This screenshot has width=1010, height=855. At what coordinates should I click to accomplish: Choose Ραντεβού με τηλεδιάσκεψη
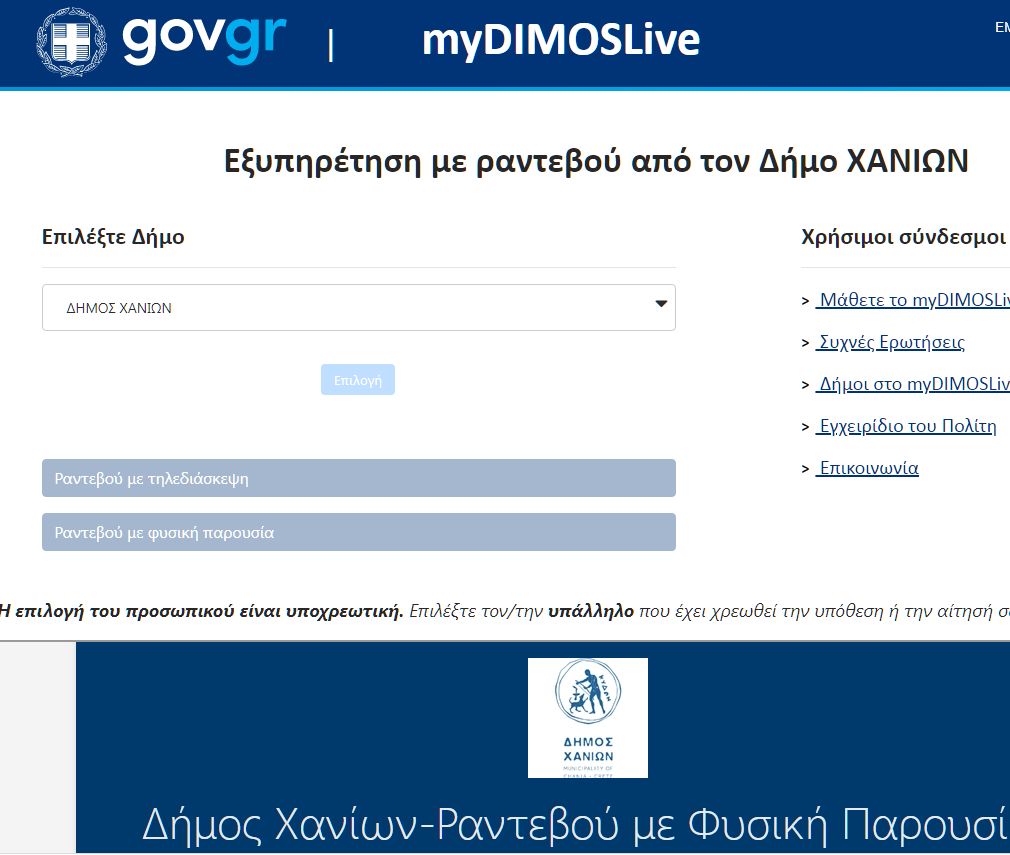[359, 478]
